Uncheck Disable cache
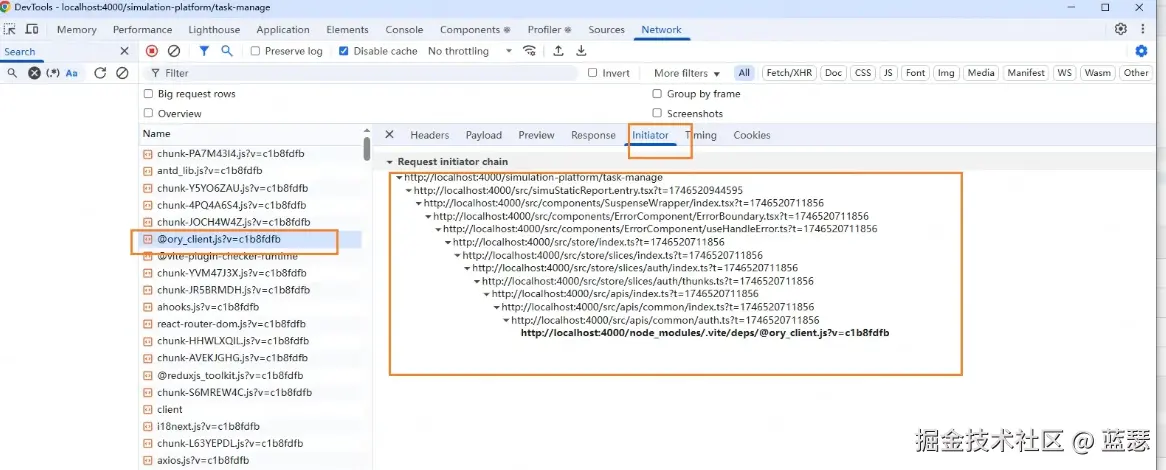 [344, 51]
